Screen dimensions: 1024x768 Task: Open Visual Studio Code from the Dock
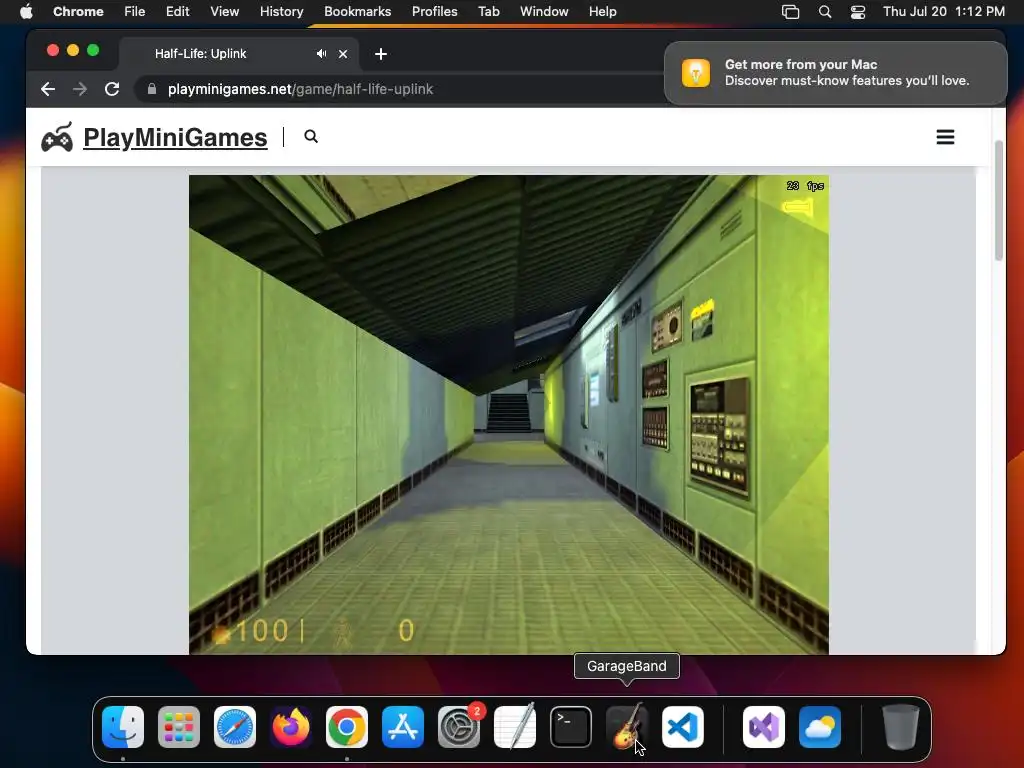(683, 727)
